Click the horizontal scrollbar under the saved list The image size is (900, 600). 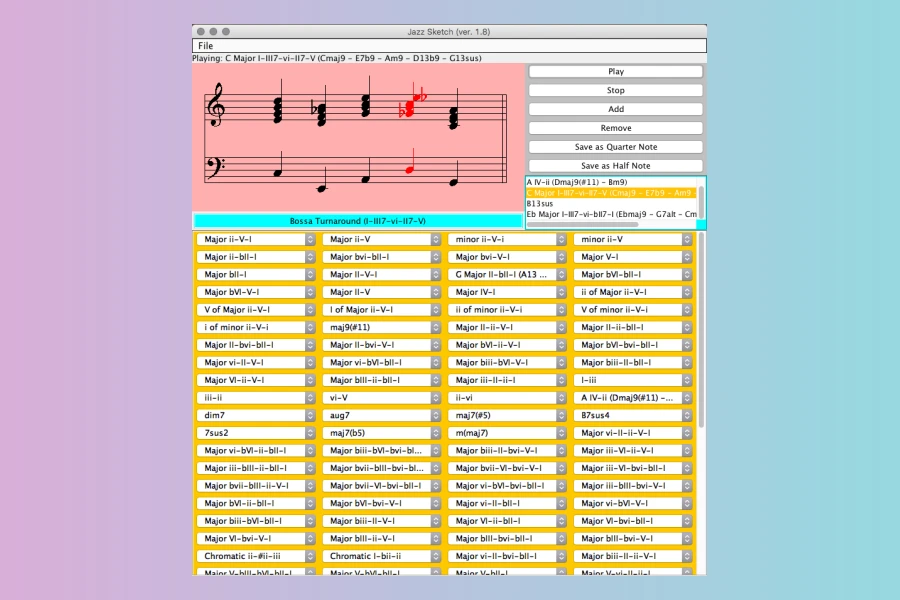(x=582, y=224)
